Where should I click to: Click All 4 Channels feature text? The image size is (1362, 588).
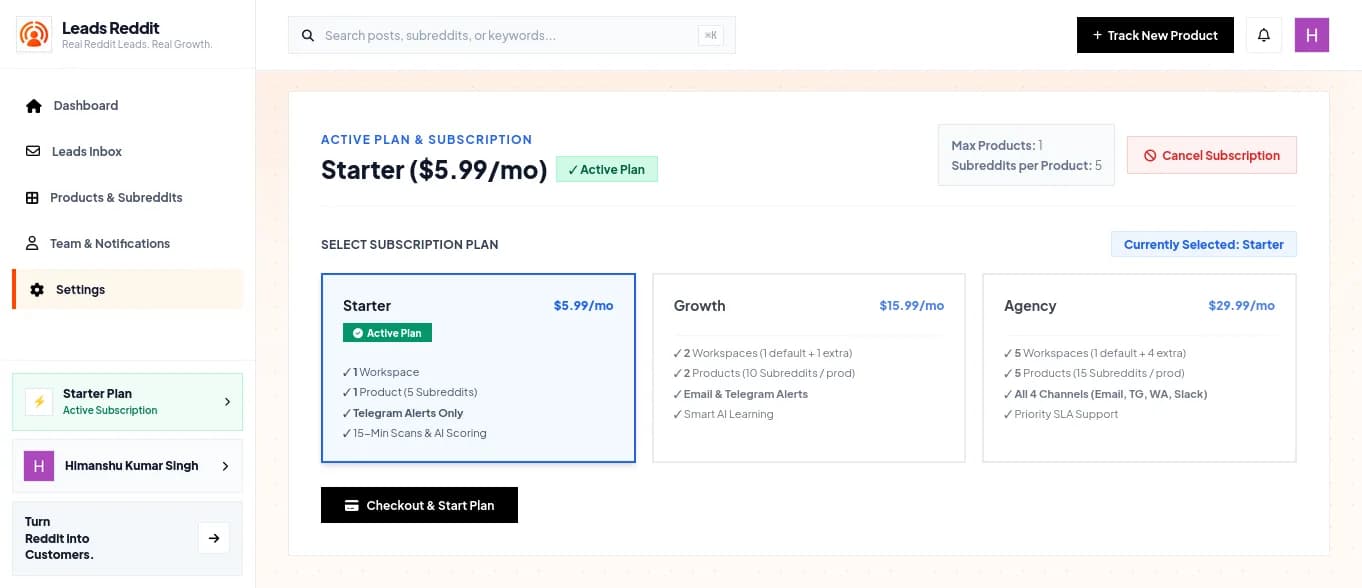tap(1111, 394)
